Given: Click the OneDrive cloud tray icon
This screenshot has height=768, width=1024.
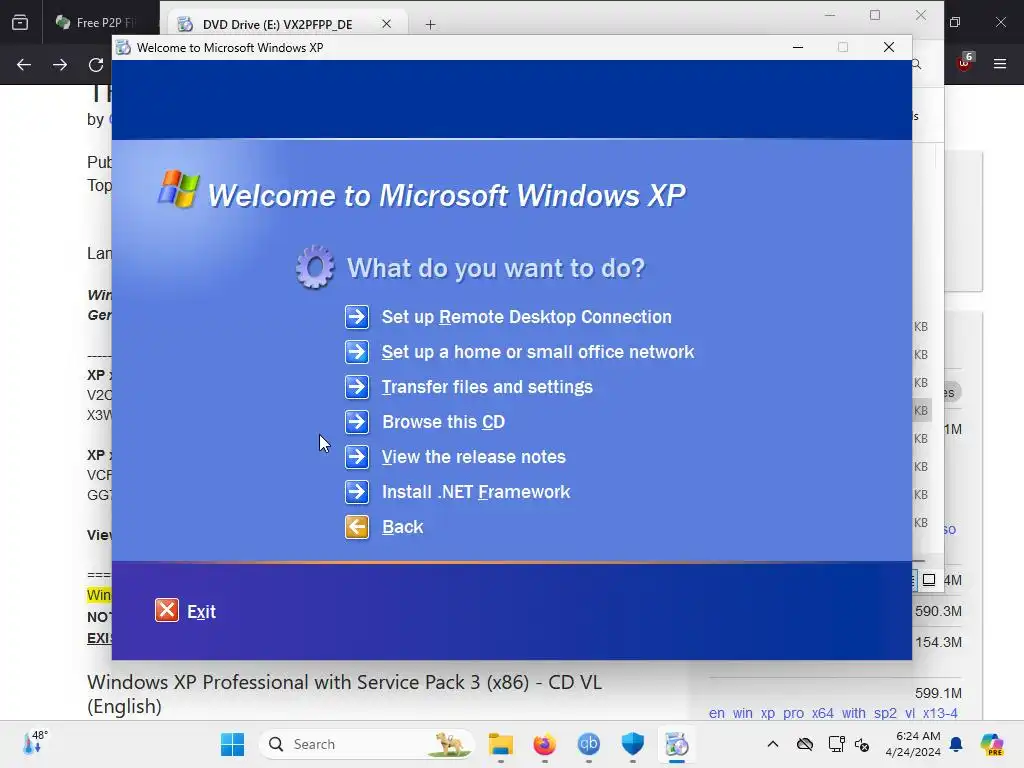Looking at the screenshot, I should coord(805,744).
